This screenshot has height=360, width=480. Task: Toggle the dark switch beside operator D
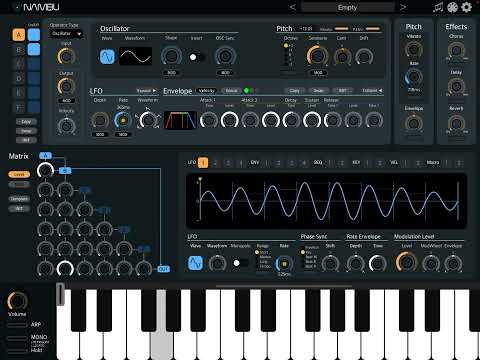click(x=34, y=79)
